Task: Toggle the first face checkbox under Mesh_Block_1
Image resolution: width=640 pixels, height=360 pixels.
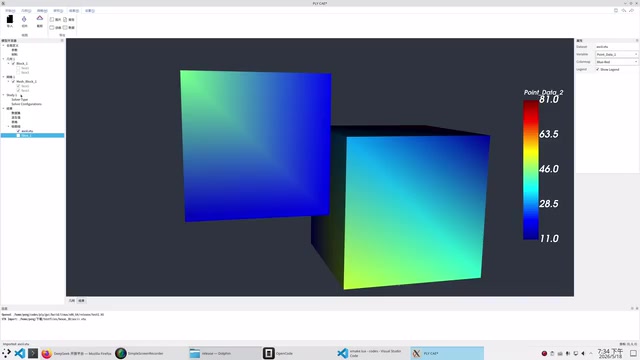Action: click(x=18, y=86)
